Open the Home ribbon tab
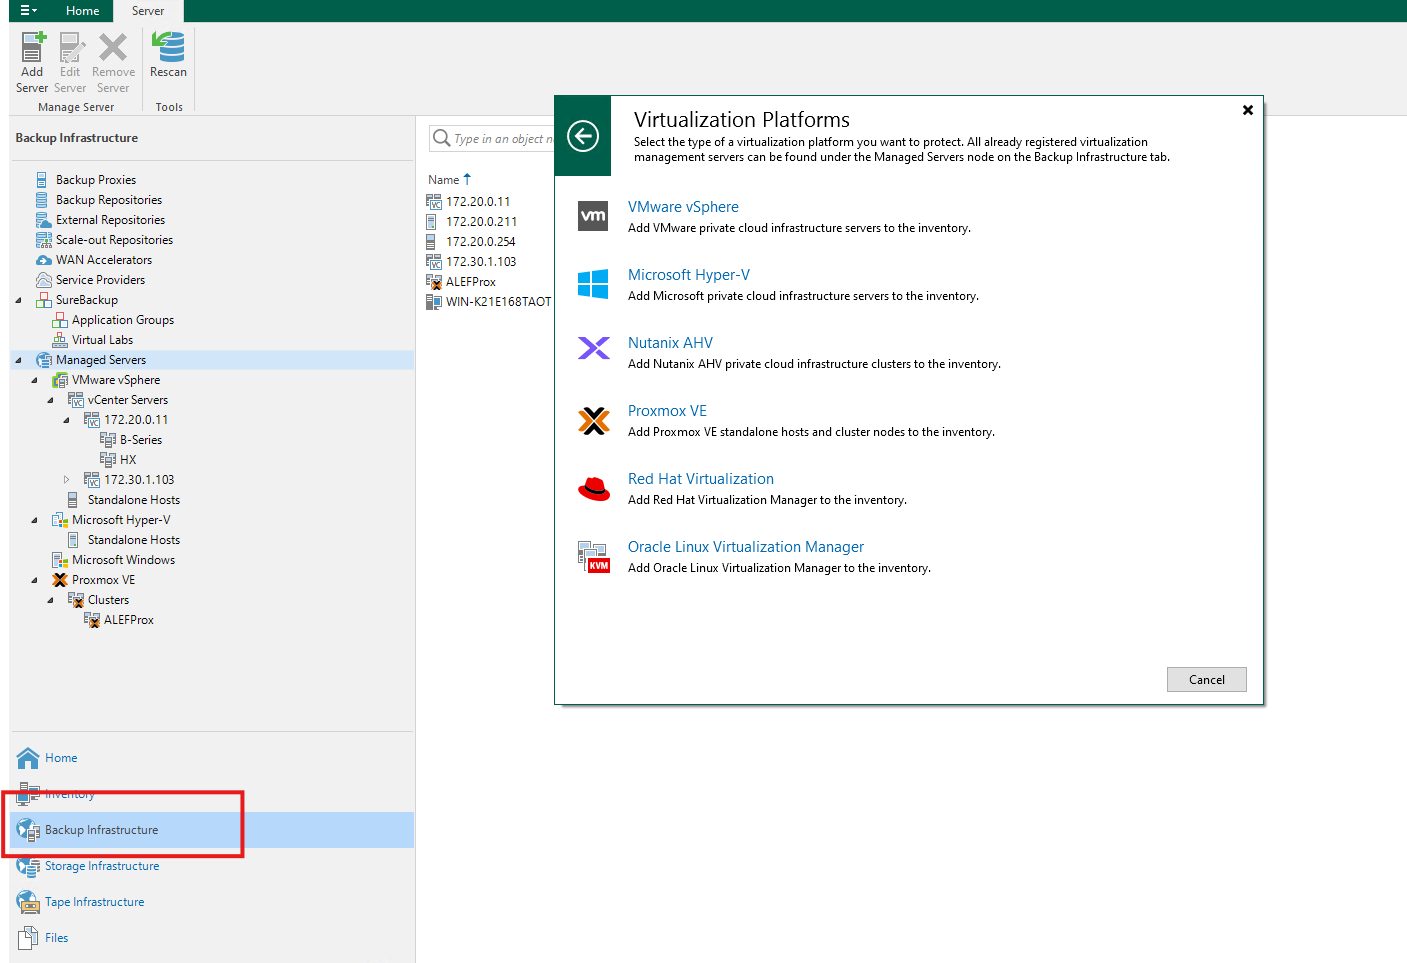The width and height of the screenshot is (1407, 963). point(83,11)
